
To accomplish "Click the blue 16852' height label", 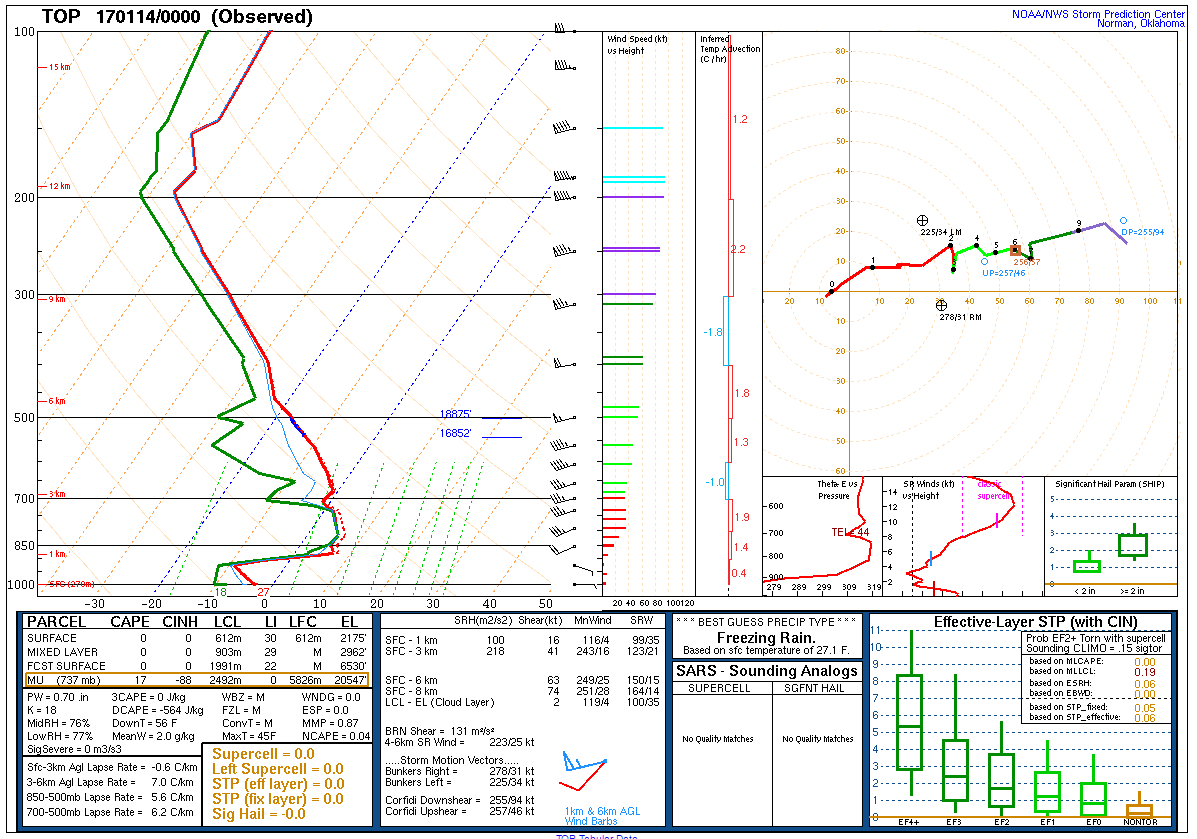I will [456, 433].
